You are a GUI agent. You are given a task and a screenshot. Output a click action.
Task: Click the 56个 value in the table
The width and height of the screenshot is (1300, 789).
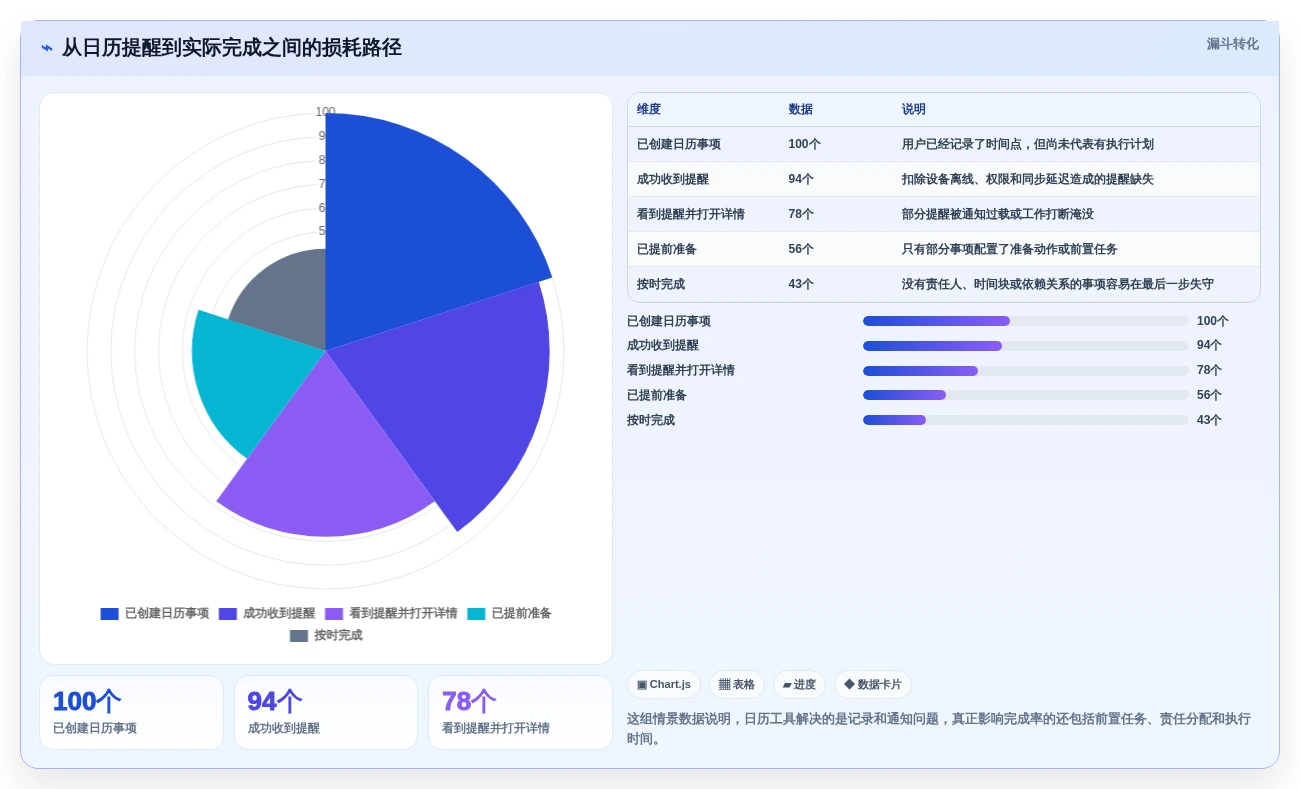click(801, 249)
